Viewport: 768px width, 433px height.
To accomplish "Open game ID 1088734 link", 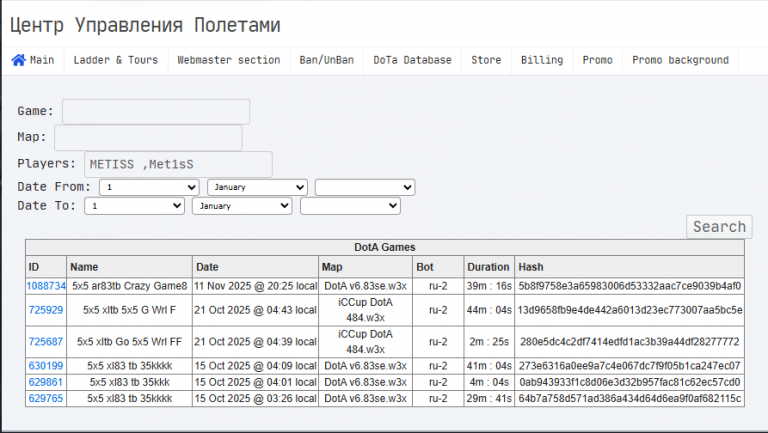I will point(46,286).
